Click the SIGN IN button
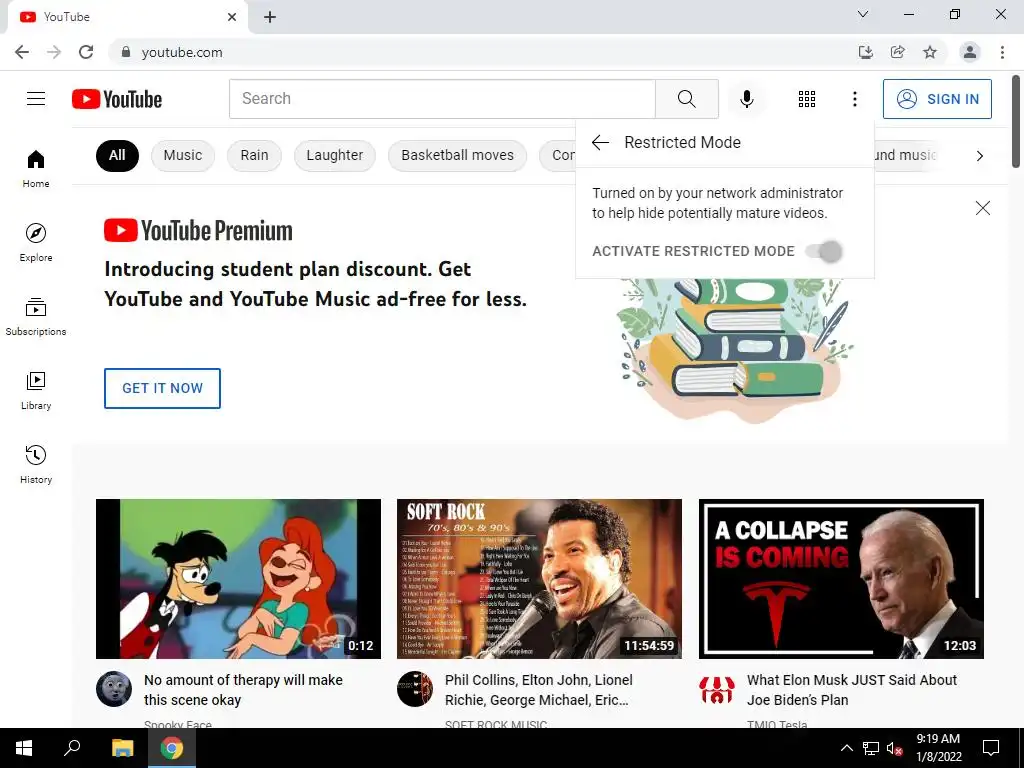The height and width of the screenshot is (768, 1024). coord(937,99)
